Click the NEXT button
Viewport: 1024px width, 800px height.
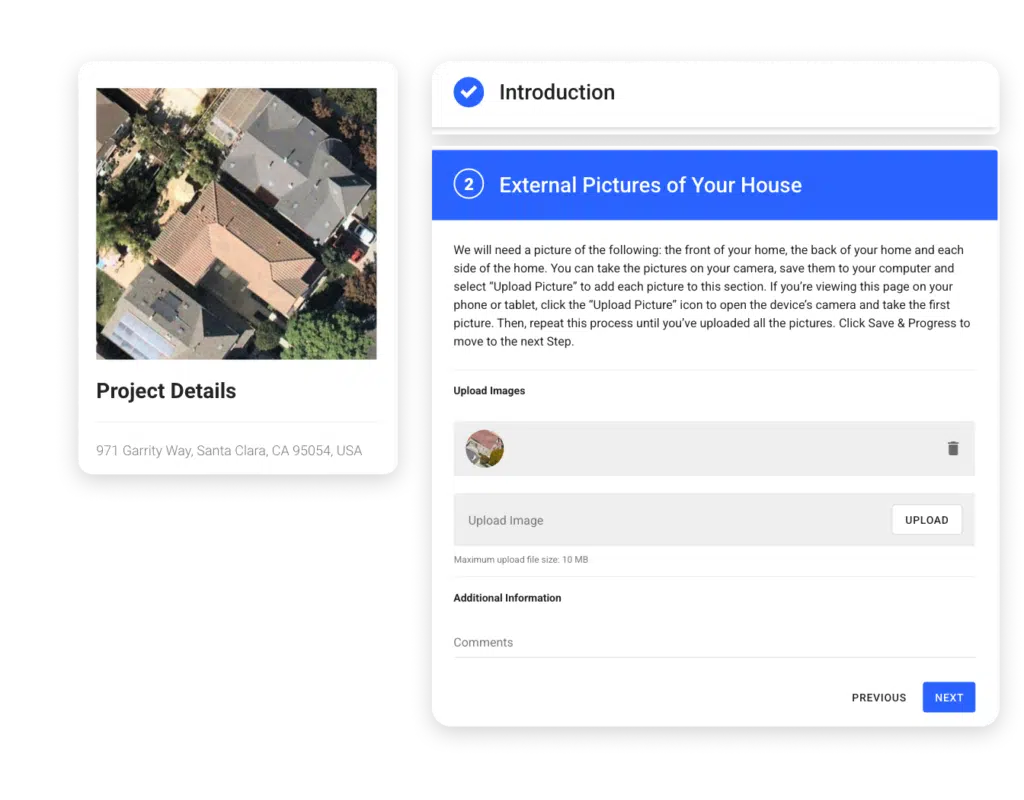pyautogui.click(x=948, y=697)
